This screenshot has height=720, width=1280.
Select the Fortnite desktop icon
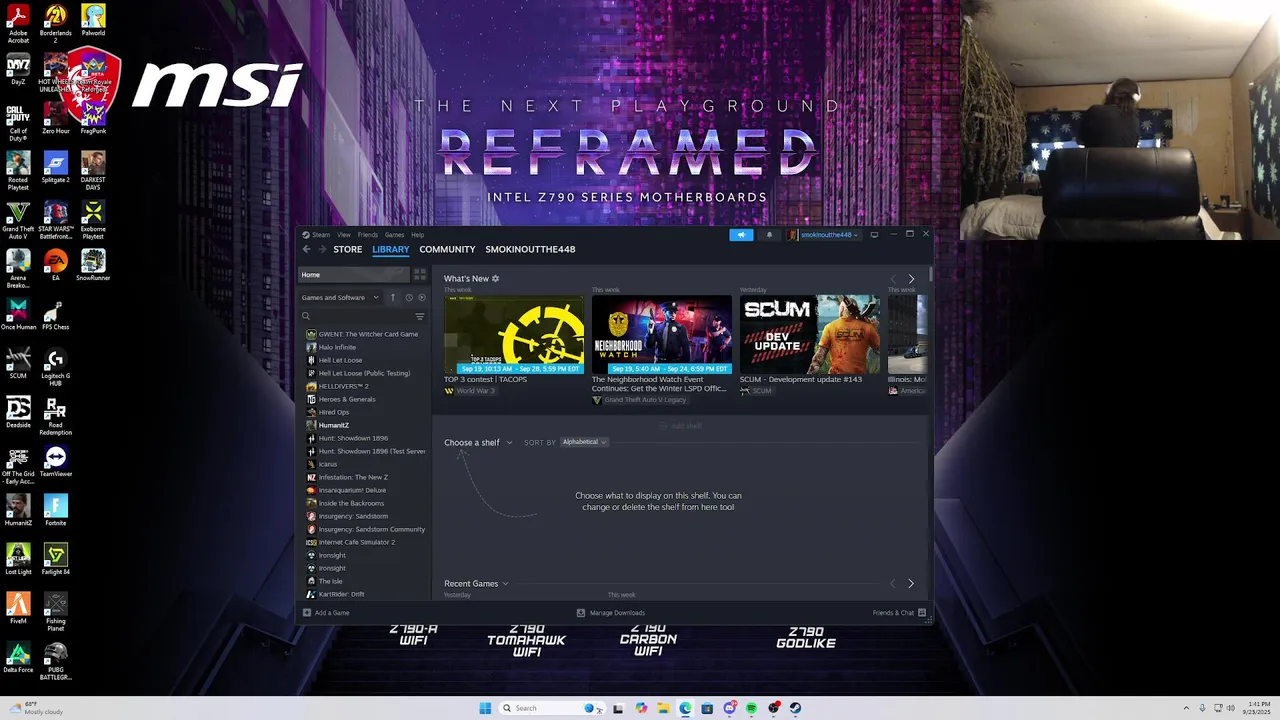(x=56, y=510)
